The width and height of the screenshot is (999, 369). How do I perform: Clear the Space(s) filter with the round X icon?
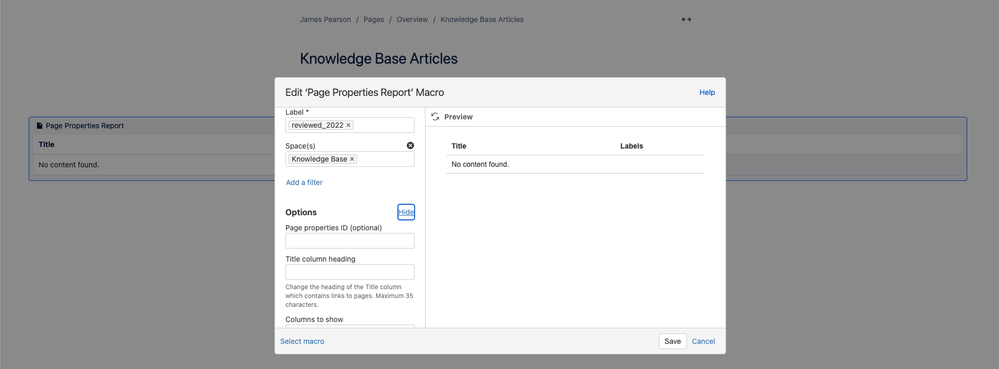click(x=410, y=146)
